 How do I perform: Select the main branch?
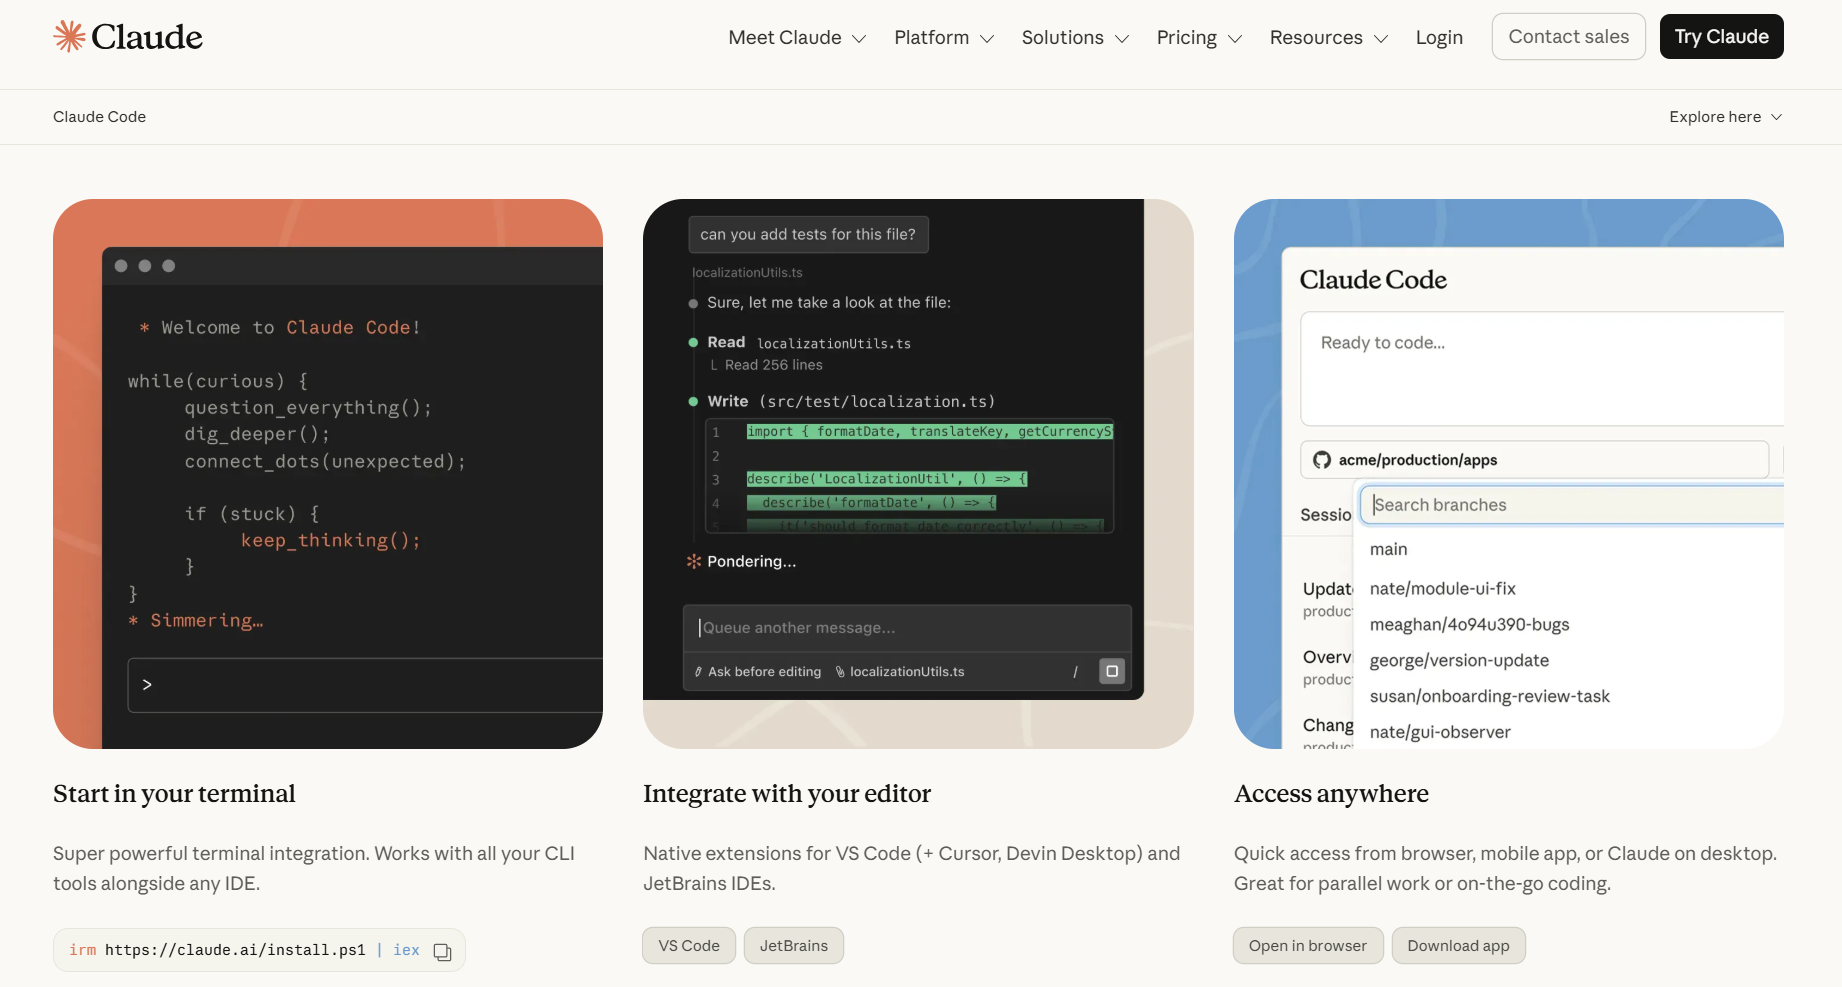pyautogui.click(x=1388, y=549)
